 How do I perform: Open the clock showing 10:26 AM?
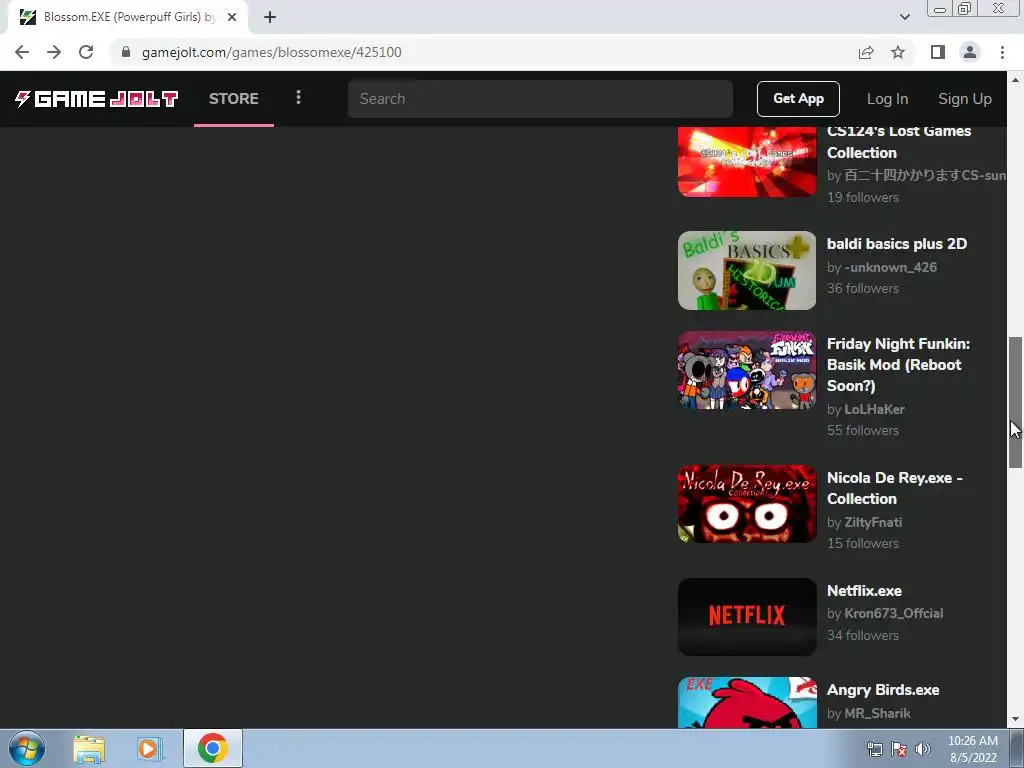[972, 748]
